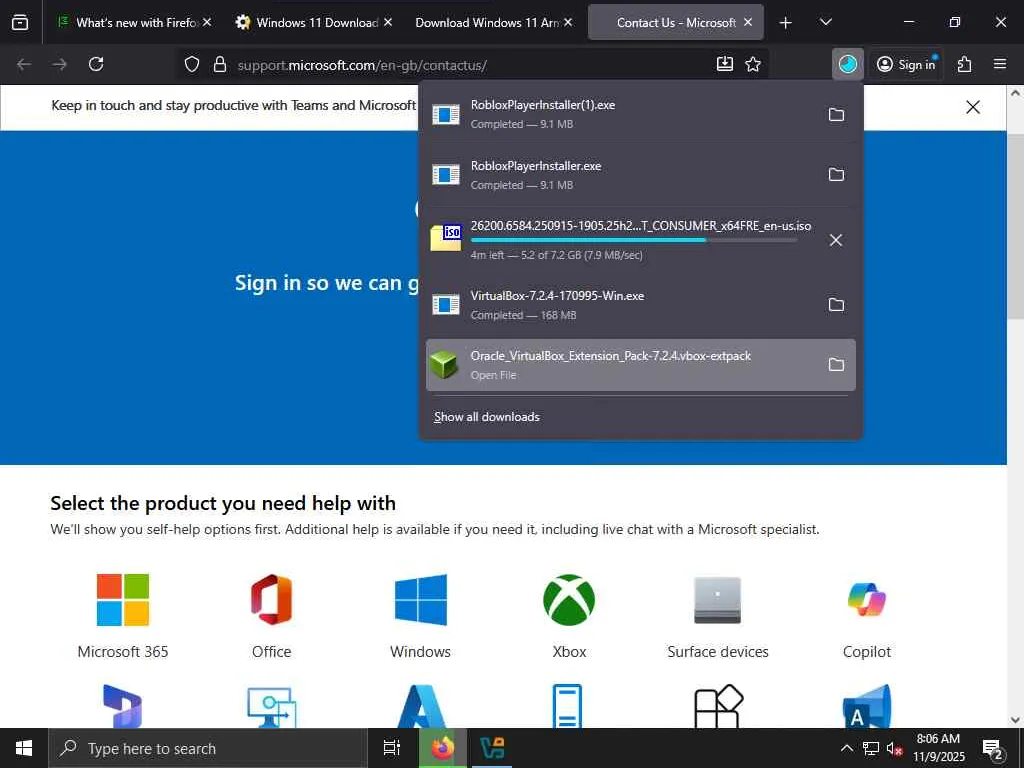Open the extensions puzzle icon

pyautogui.click(x=965, y=64)
